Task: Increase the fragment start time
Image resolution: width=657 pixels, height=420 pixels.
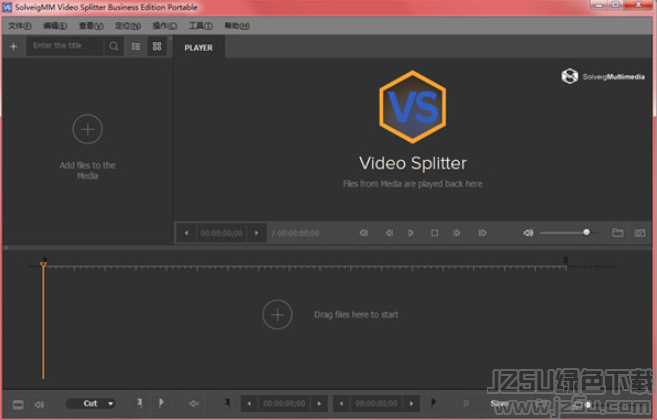Action: click(319, 404)
